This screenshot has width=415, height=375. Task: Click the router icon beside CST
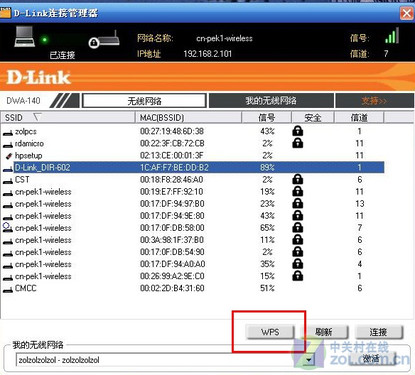8,181
